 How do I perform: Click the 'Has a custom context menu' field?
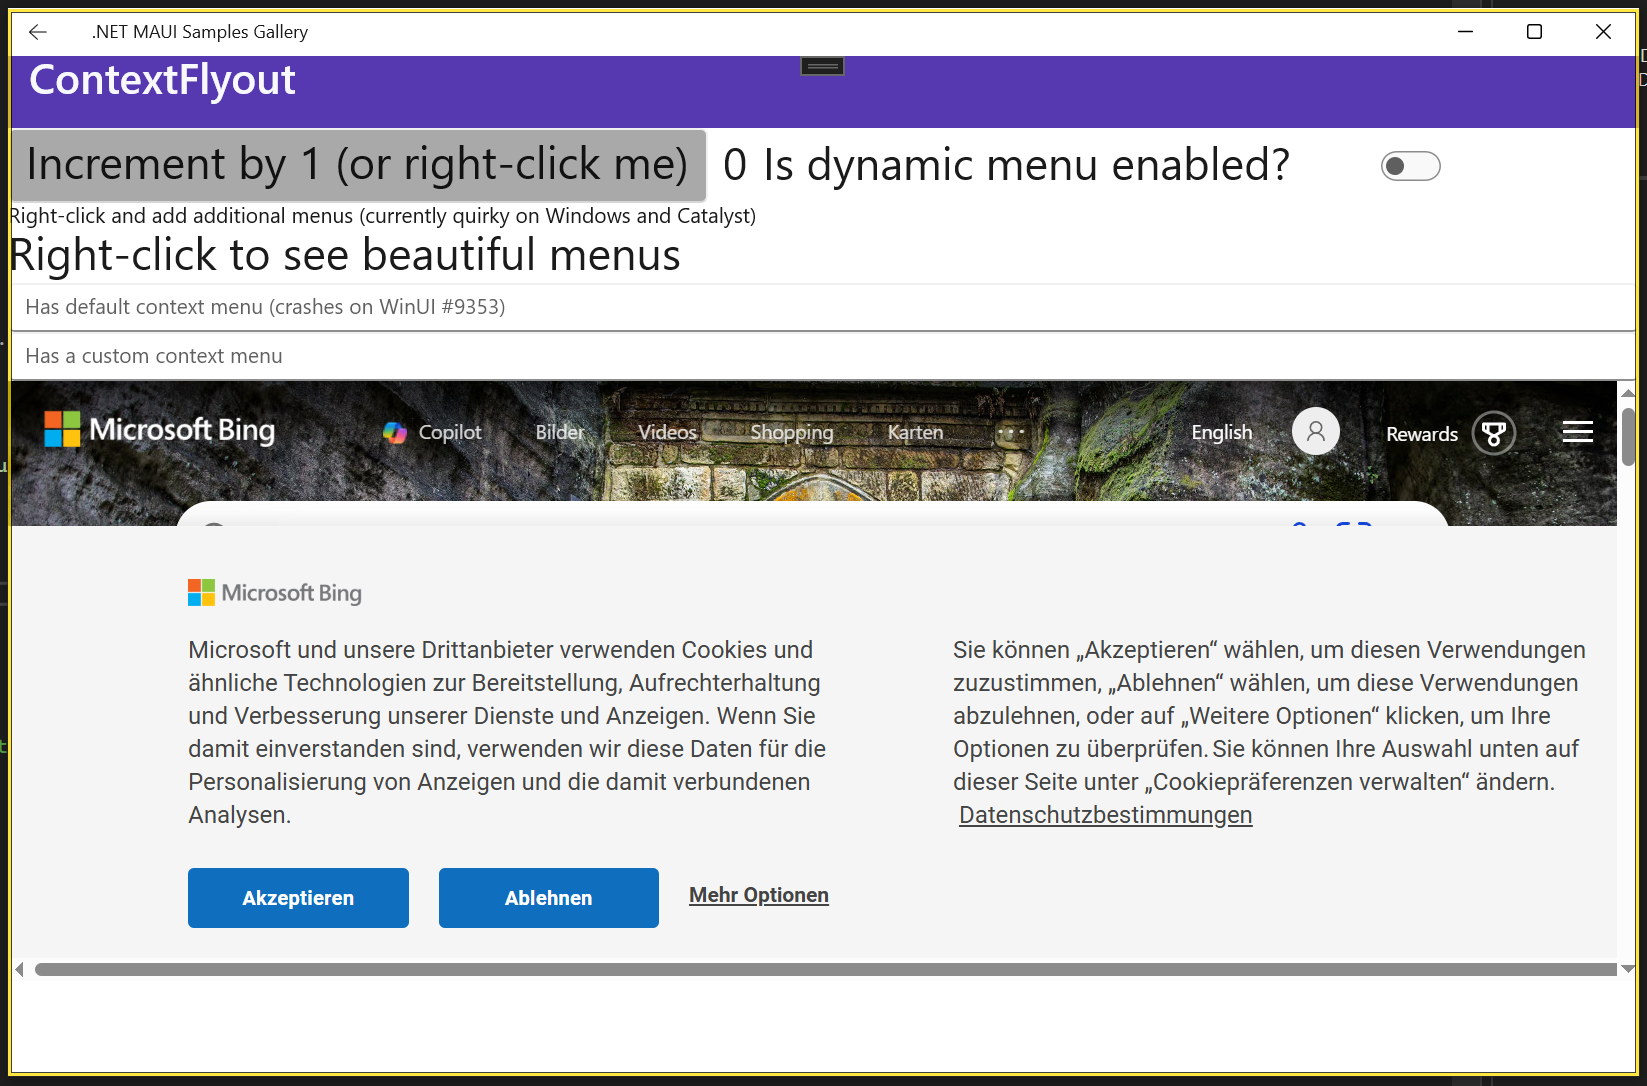pos(820,356)
